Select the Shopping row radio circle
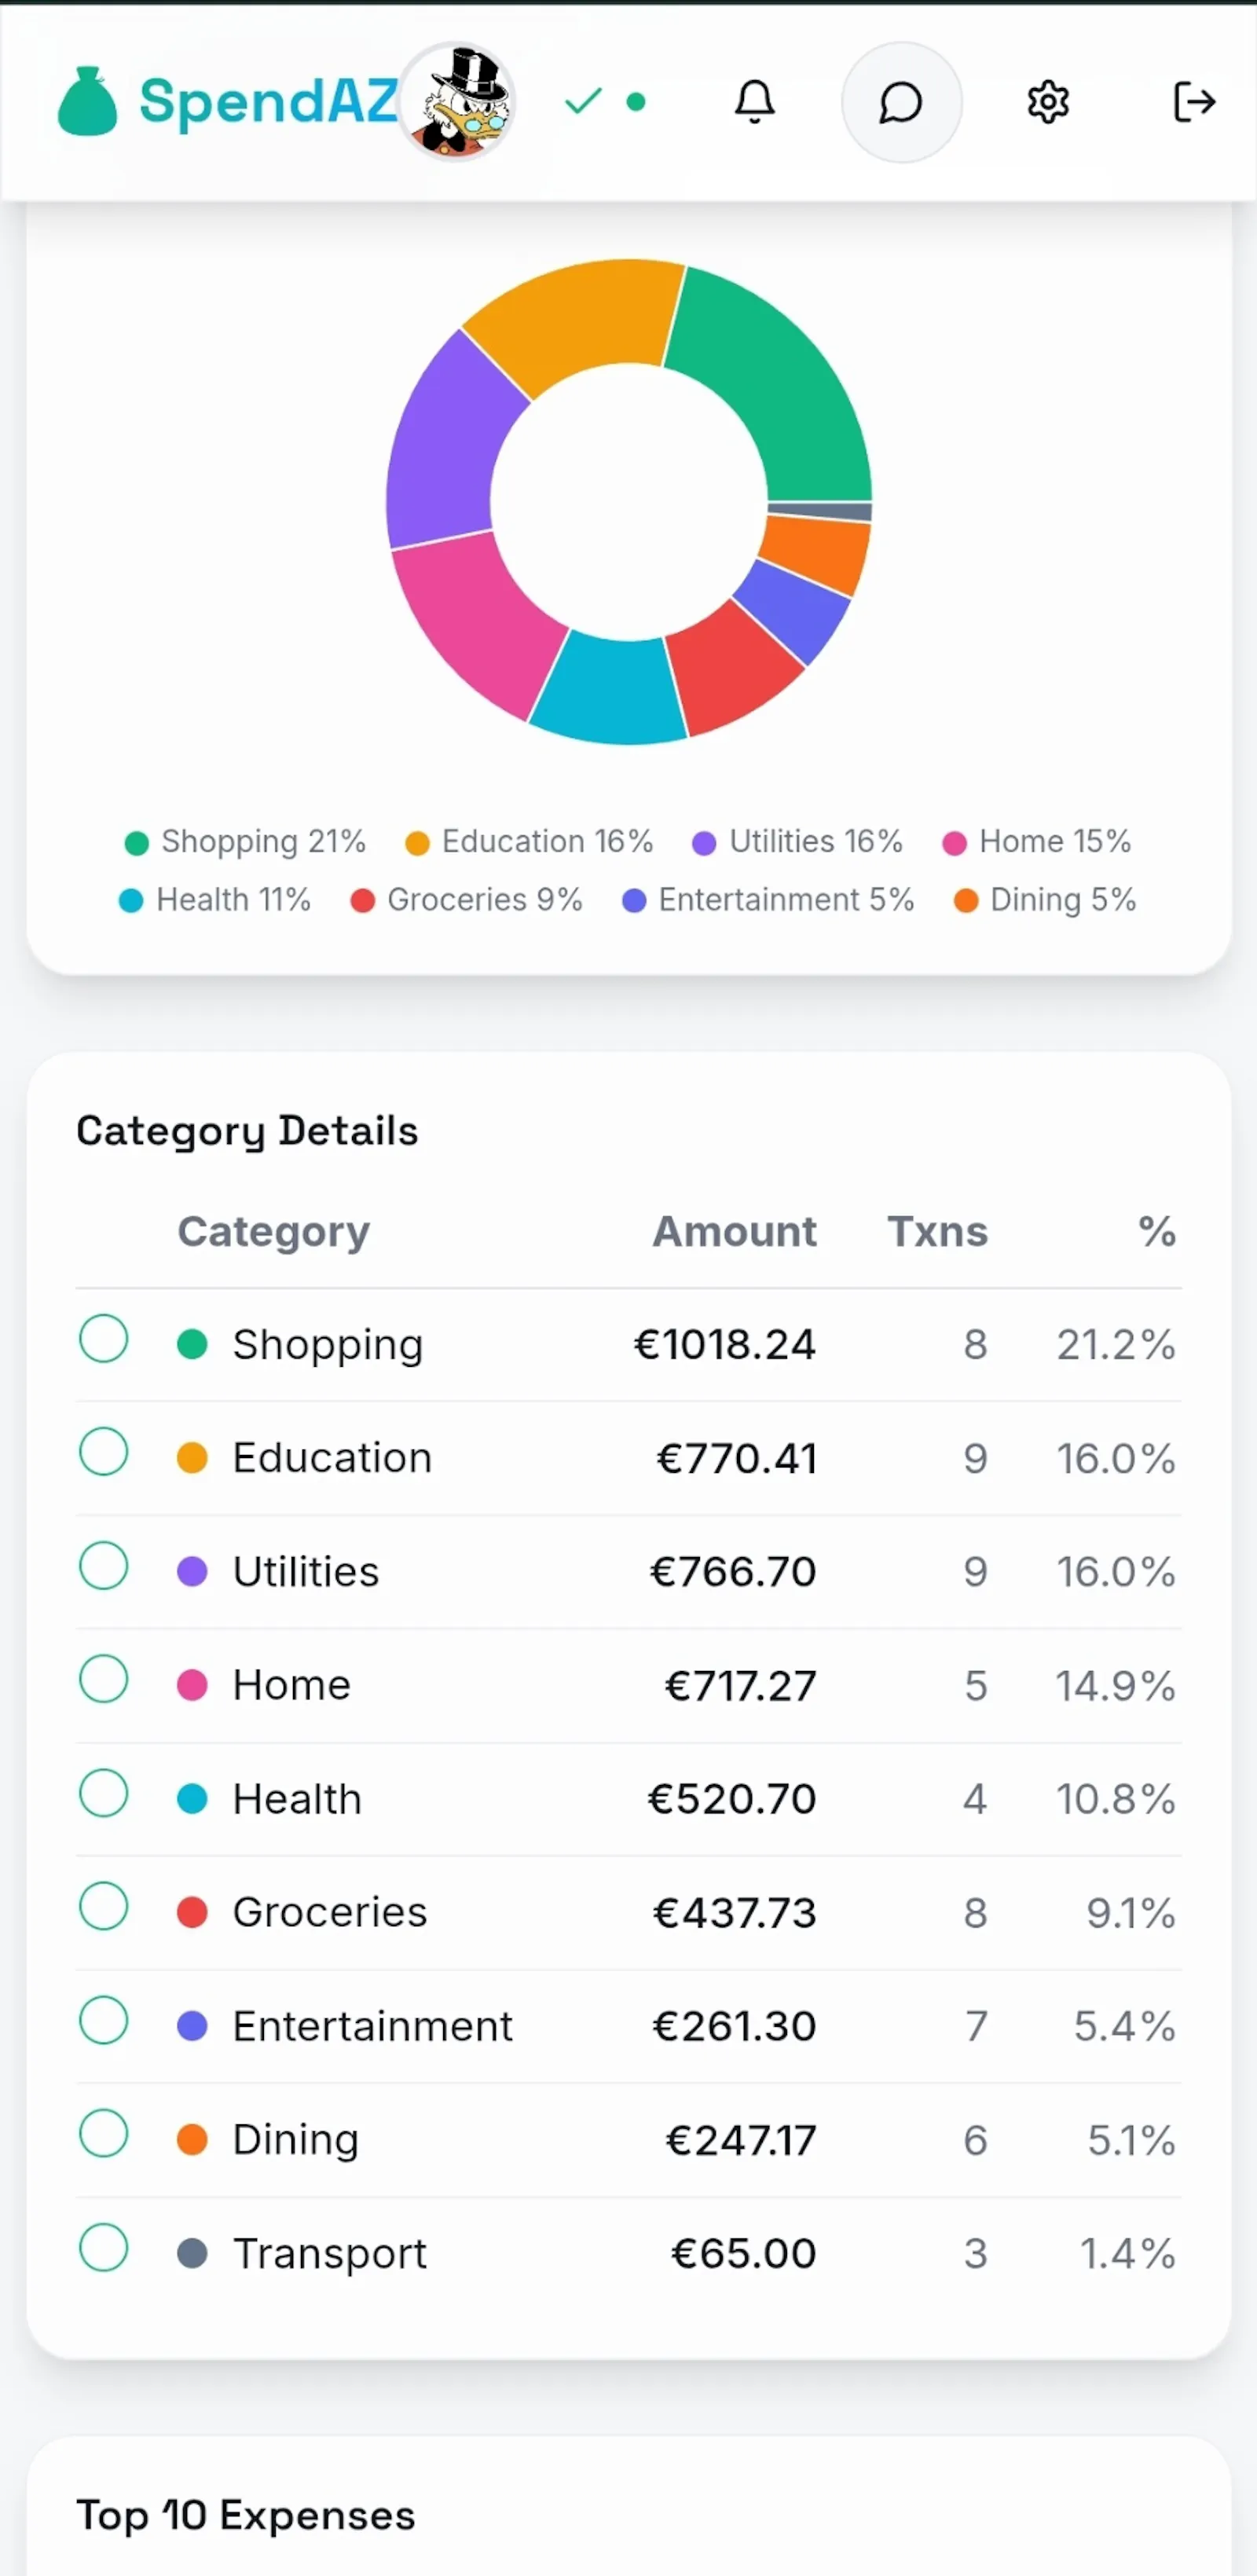This screenshot has height=2576, width=1257. (x=104, y=1338)
